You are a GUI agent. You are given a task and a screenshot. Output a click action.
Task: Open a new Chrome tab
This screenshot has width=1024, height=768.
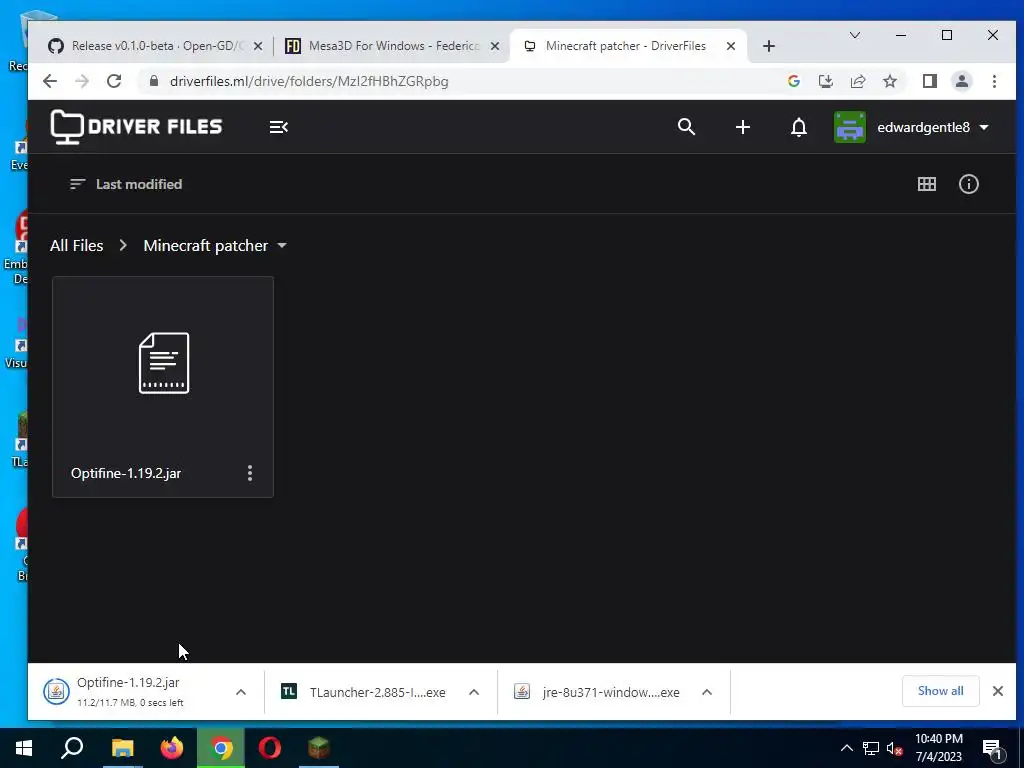click(x=769, y=46)
